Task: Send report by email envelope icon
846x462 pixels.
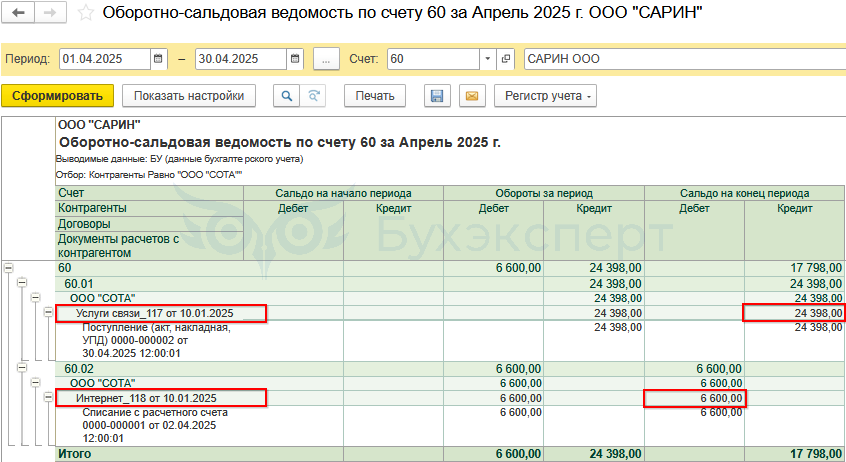Action: (x=472, y=96)
